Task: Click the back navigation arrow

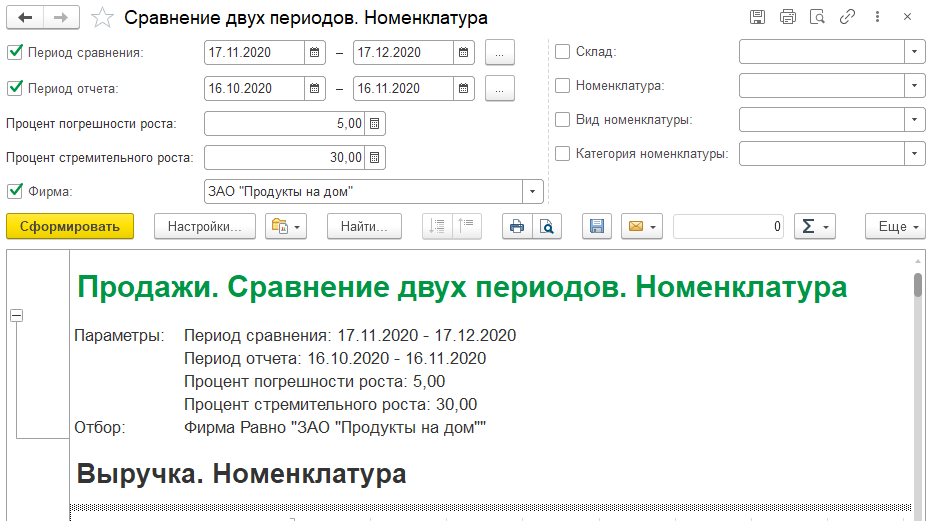Action: [x=25, y=18]
